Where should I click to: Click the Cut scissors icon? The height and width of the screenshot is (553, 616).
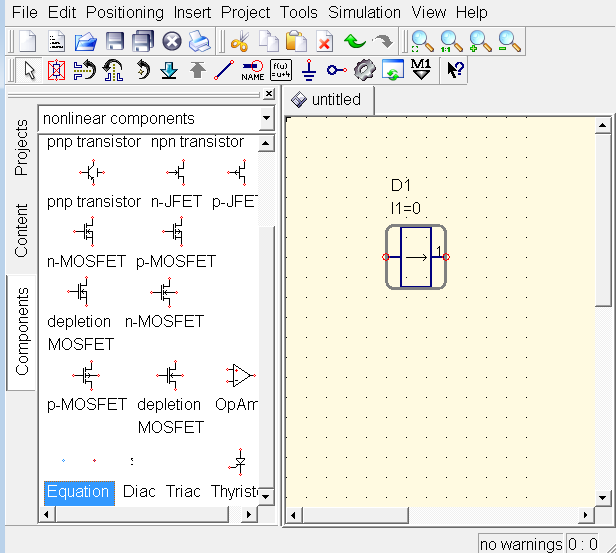240,42
